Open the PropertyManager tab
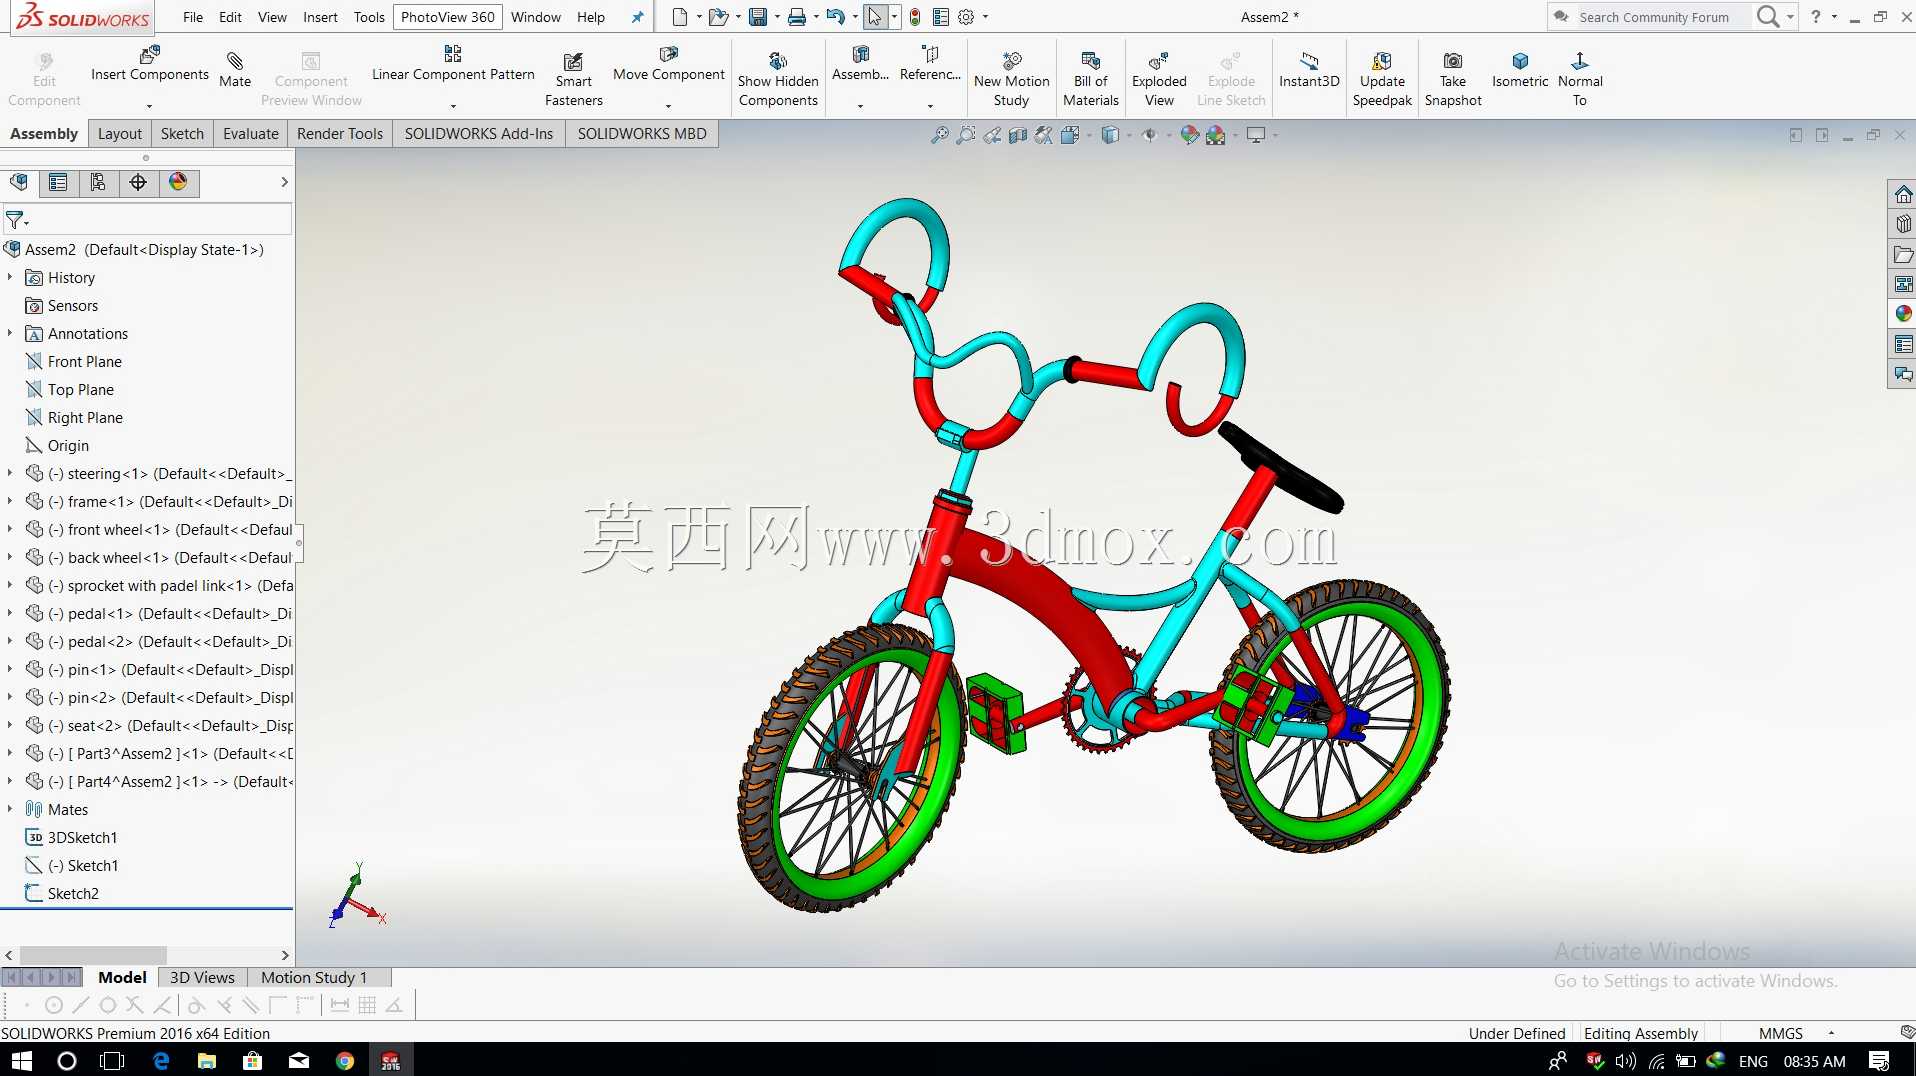The height and width of the screenshot is (1076, 1916). tap(58, 182)
